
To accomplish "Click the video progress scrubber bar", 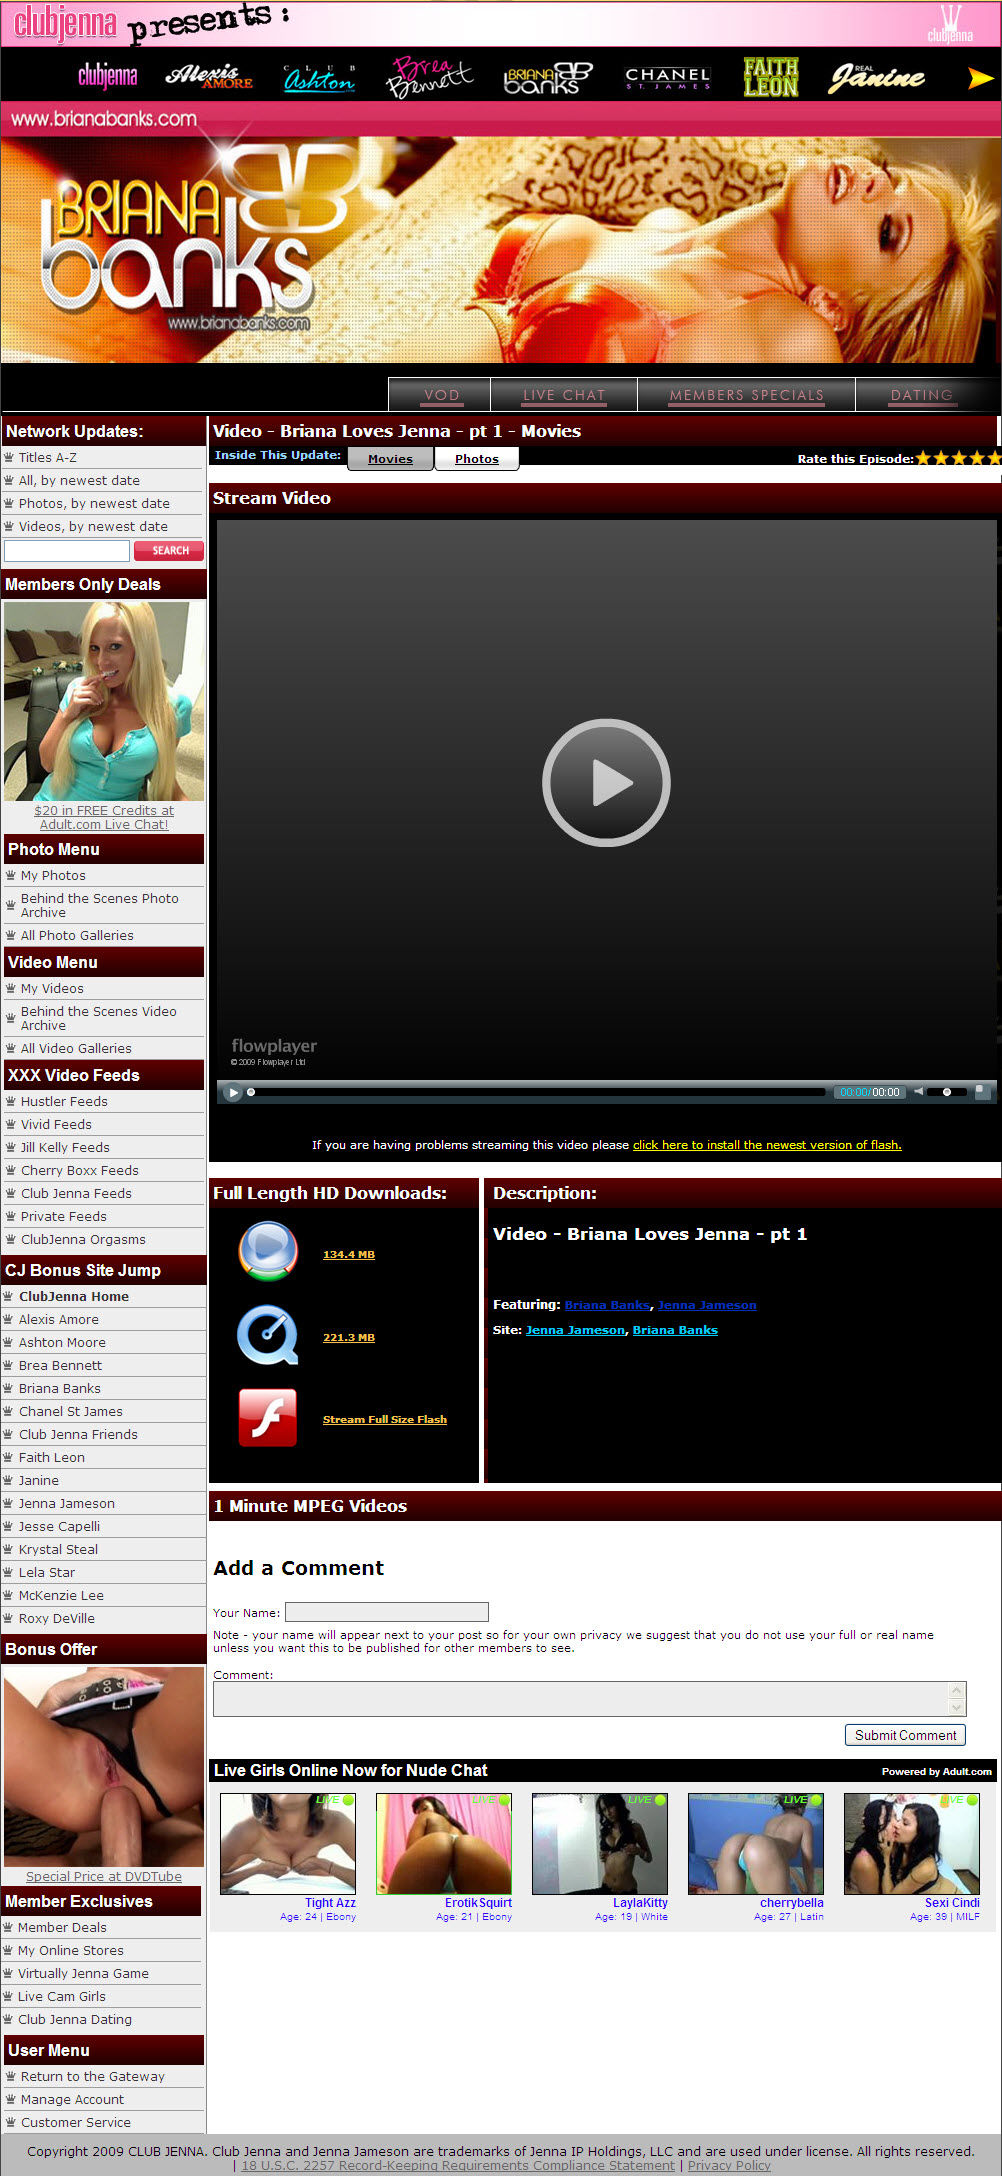I will pyautogui.click(x=537, y=1092).
